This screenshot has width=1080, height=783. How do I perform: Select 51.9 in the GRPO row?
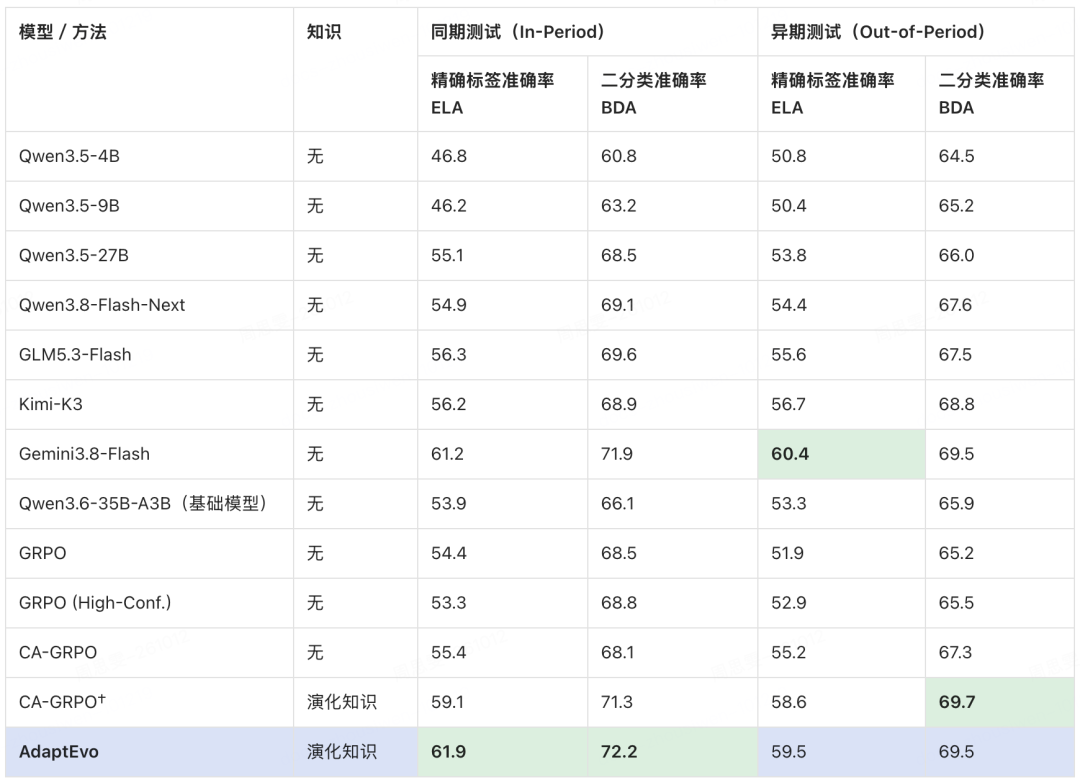coord(787,553)
